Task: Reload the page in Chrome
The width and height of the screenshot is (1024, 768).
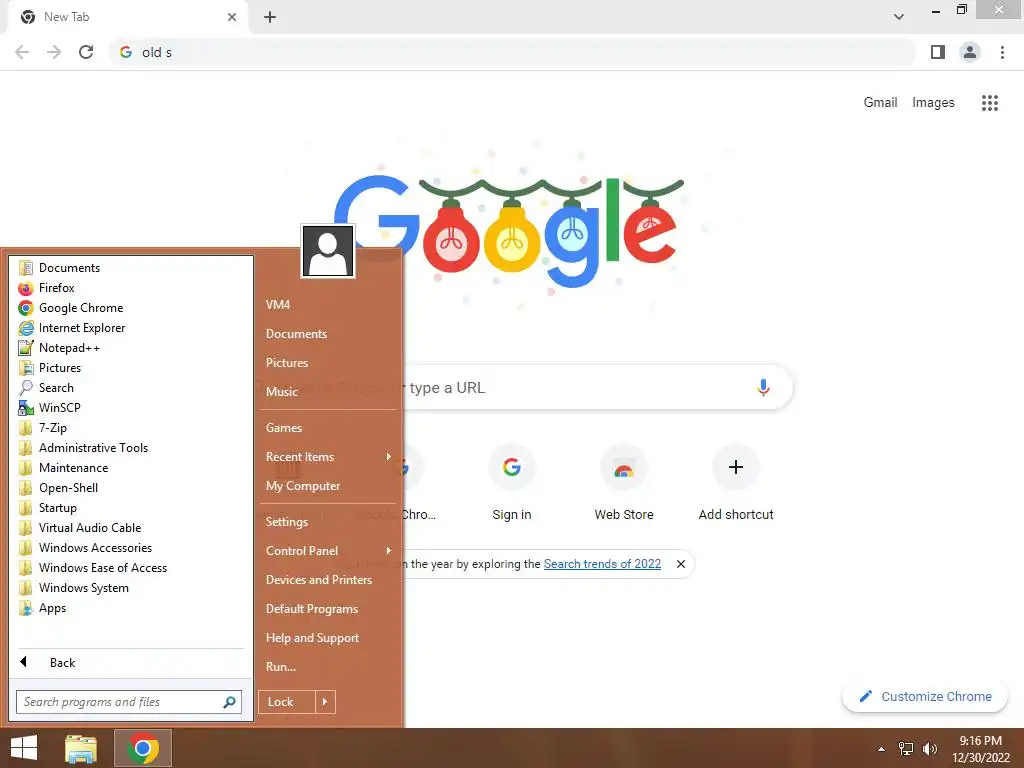Action: pos(86,52)
